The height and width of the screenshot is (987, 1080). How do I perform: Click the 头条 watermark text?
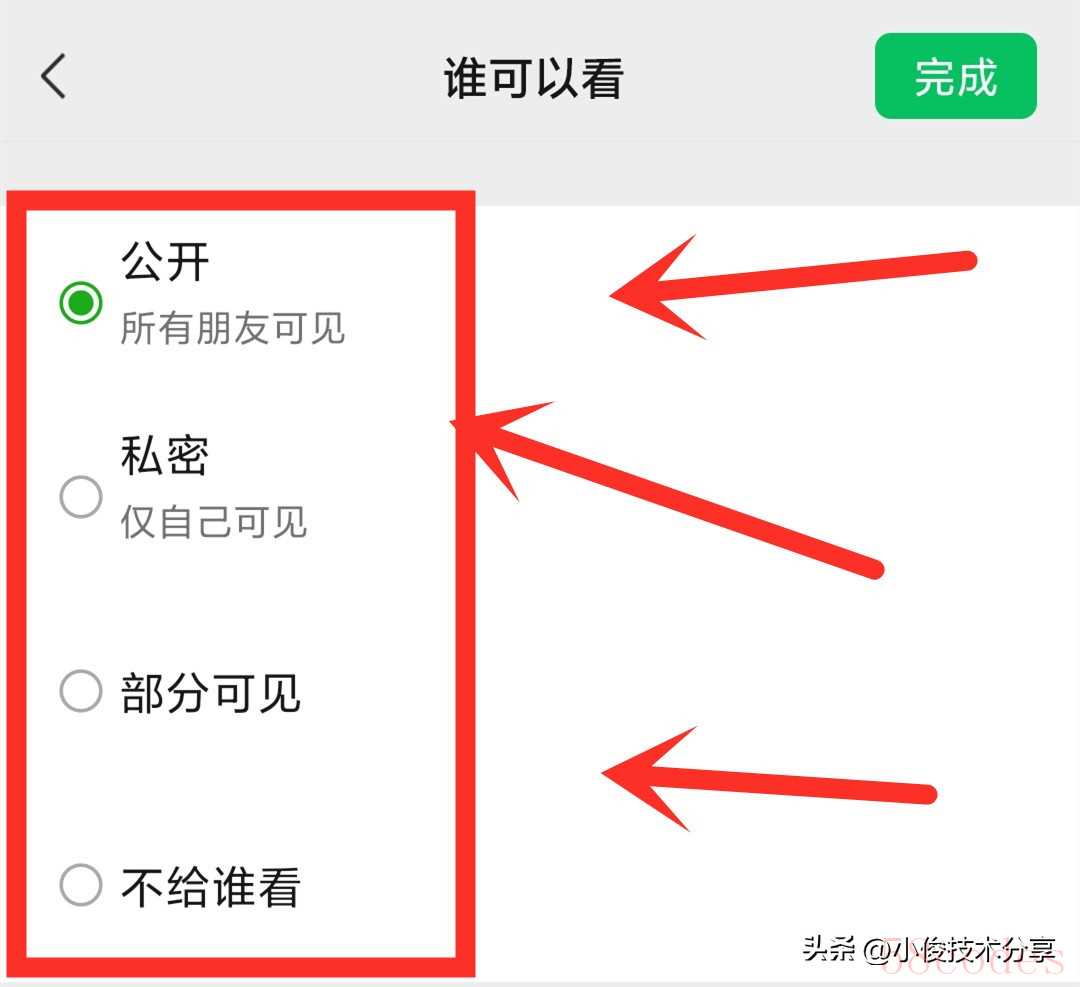(829, 949)
